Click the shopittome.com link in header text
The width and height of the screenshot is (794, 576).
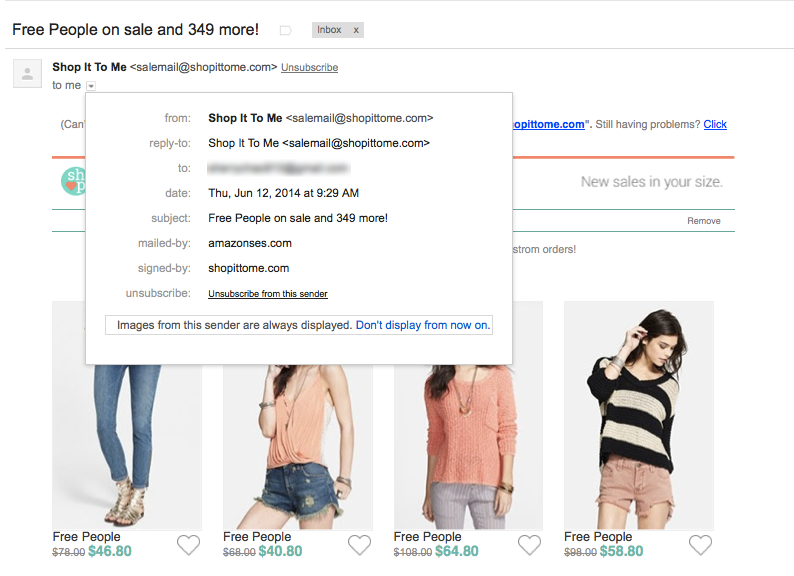coord(548,124)
